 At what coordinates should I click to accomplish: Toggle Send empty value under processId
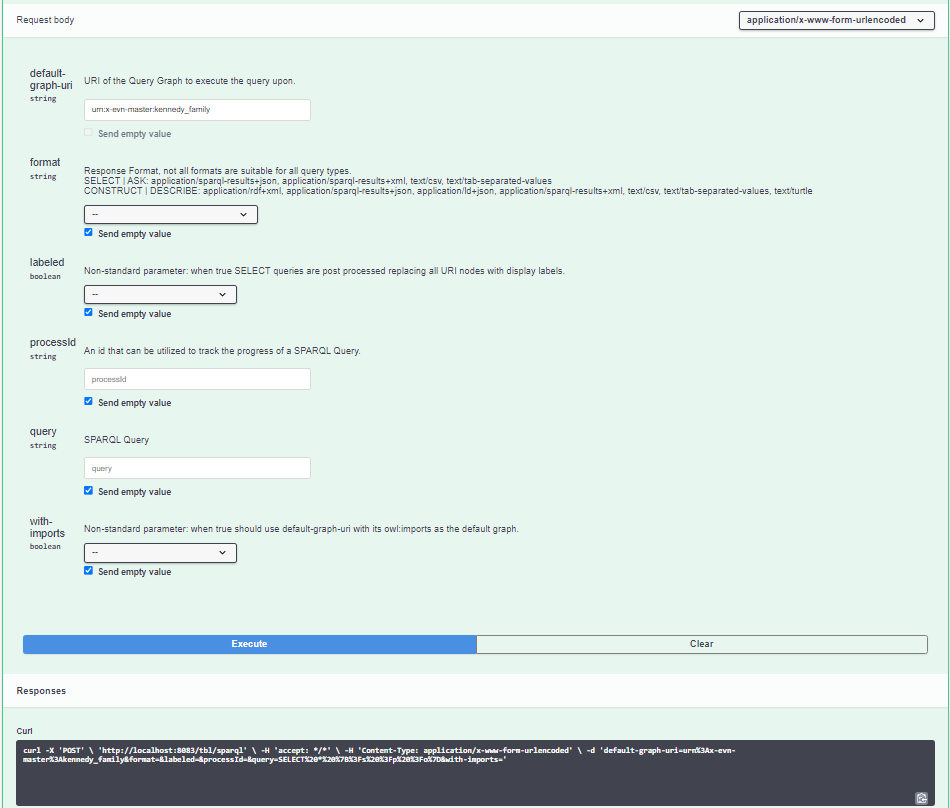[x=88, y=401]
